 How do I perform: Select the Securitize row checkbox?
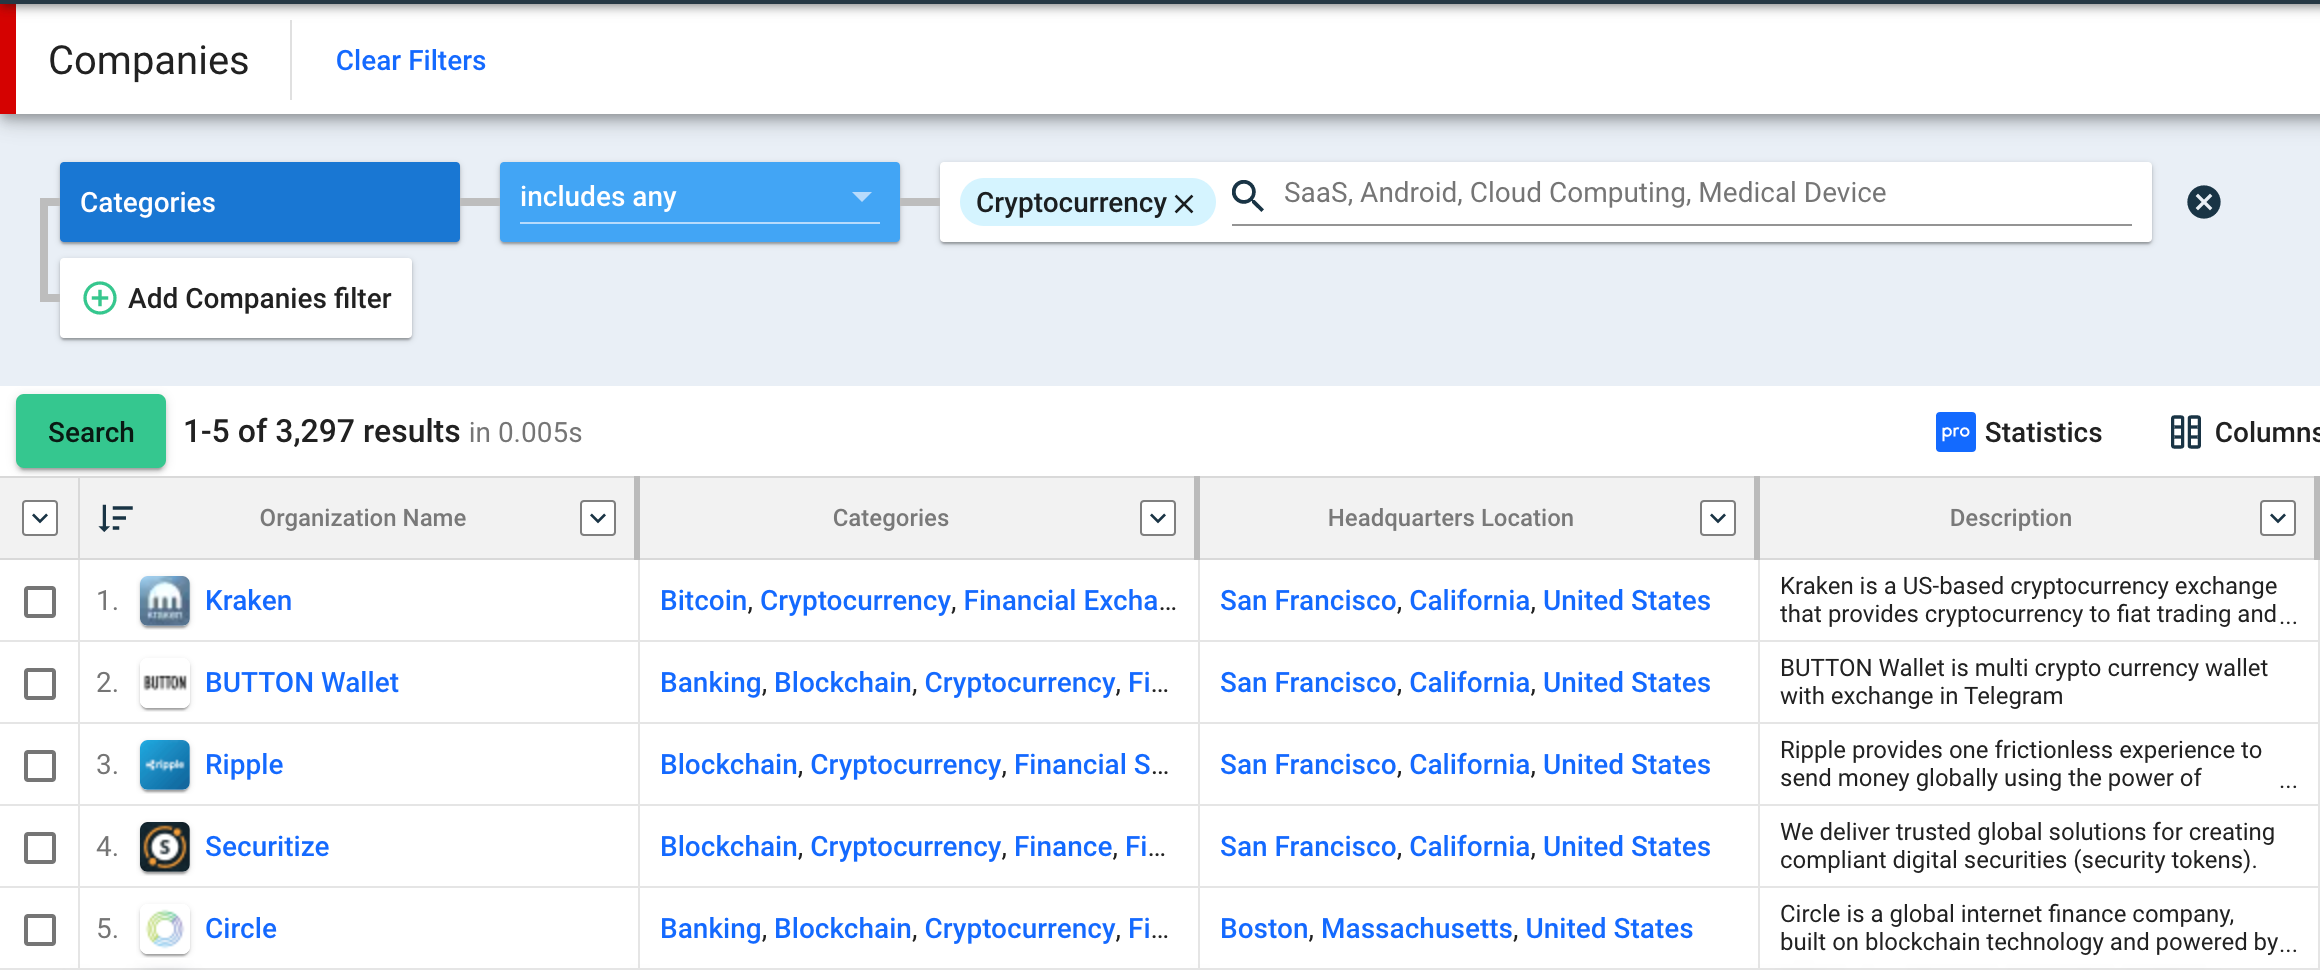coord(40,847)
